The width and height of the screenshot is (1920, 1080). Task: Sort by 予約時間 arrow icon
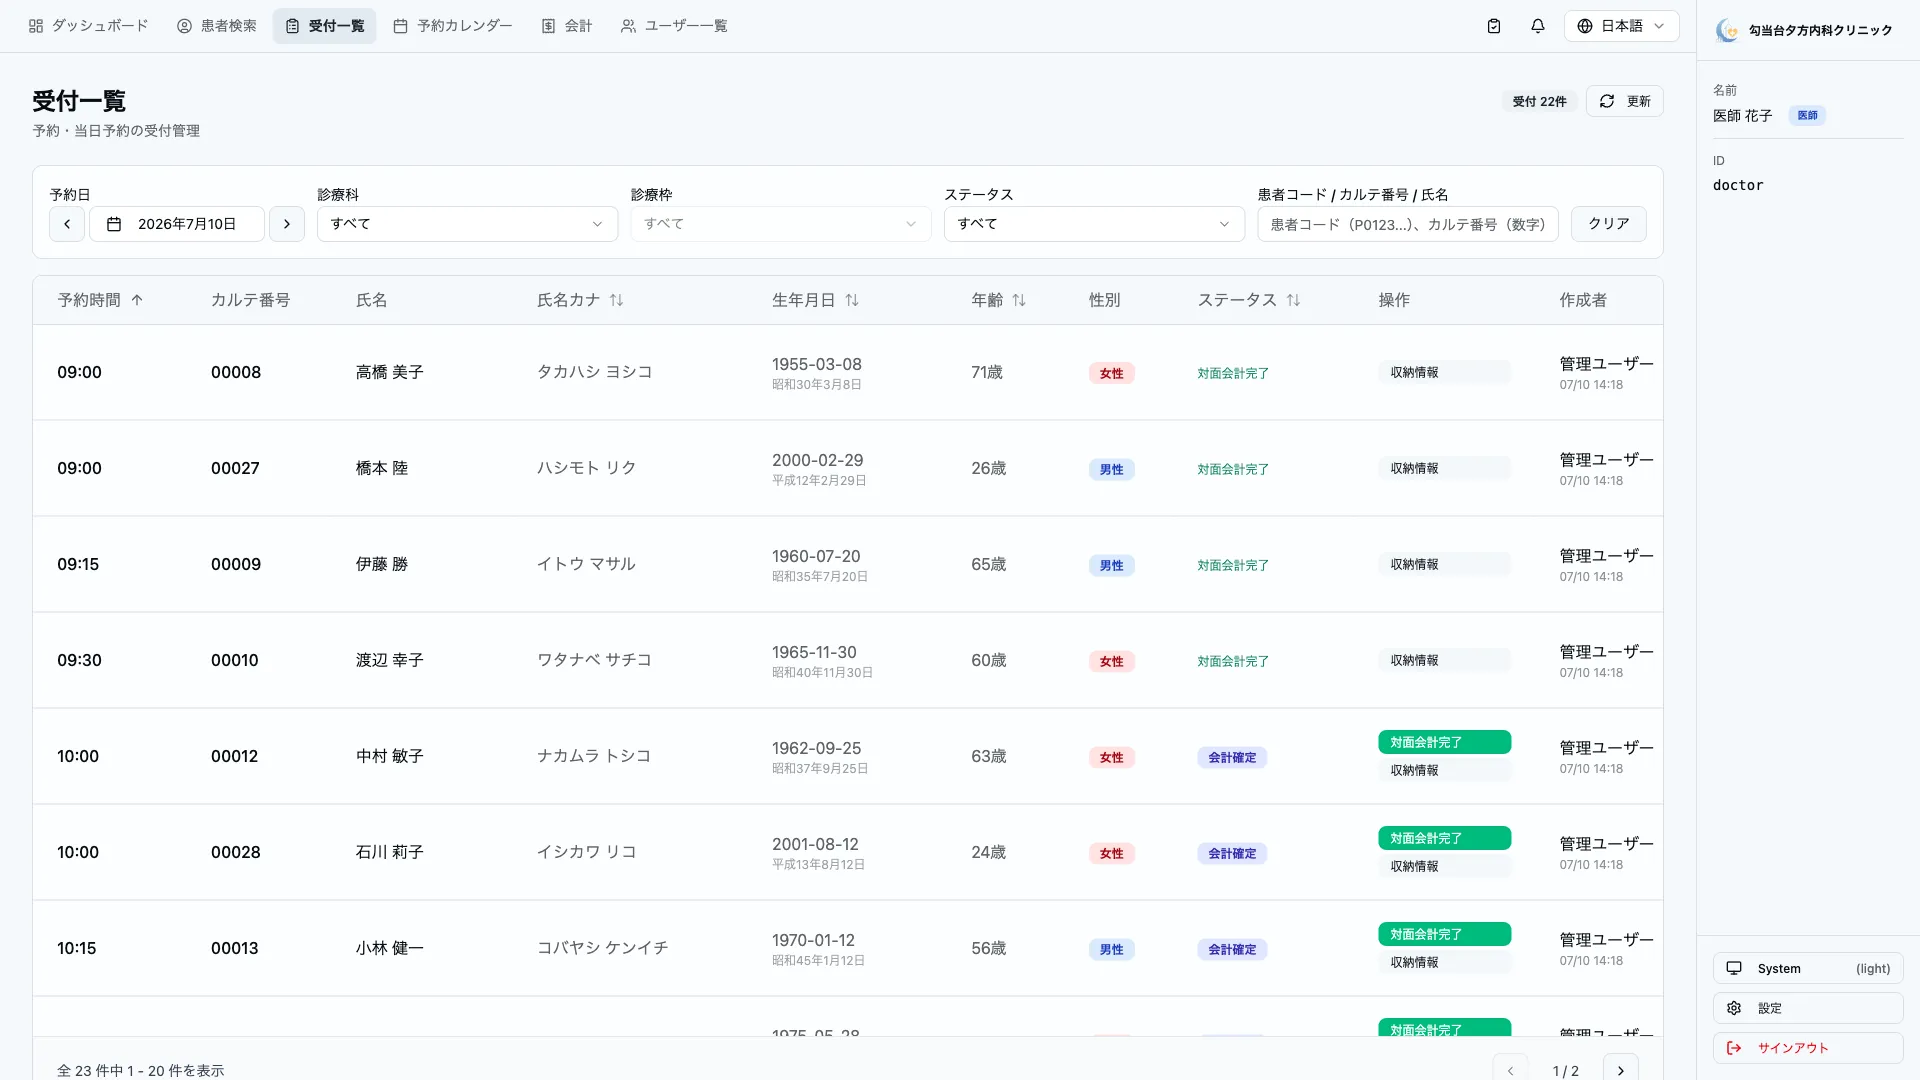137,300
